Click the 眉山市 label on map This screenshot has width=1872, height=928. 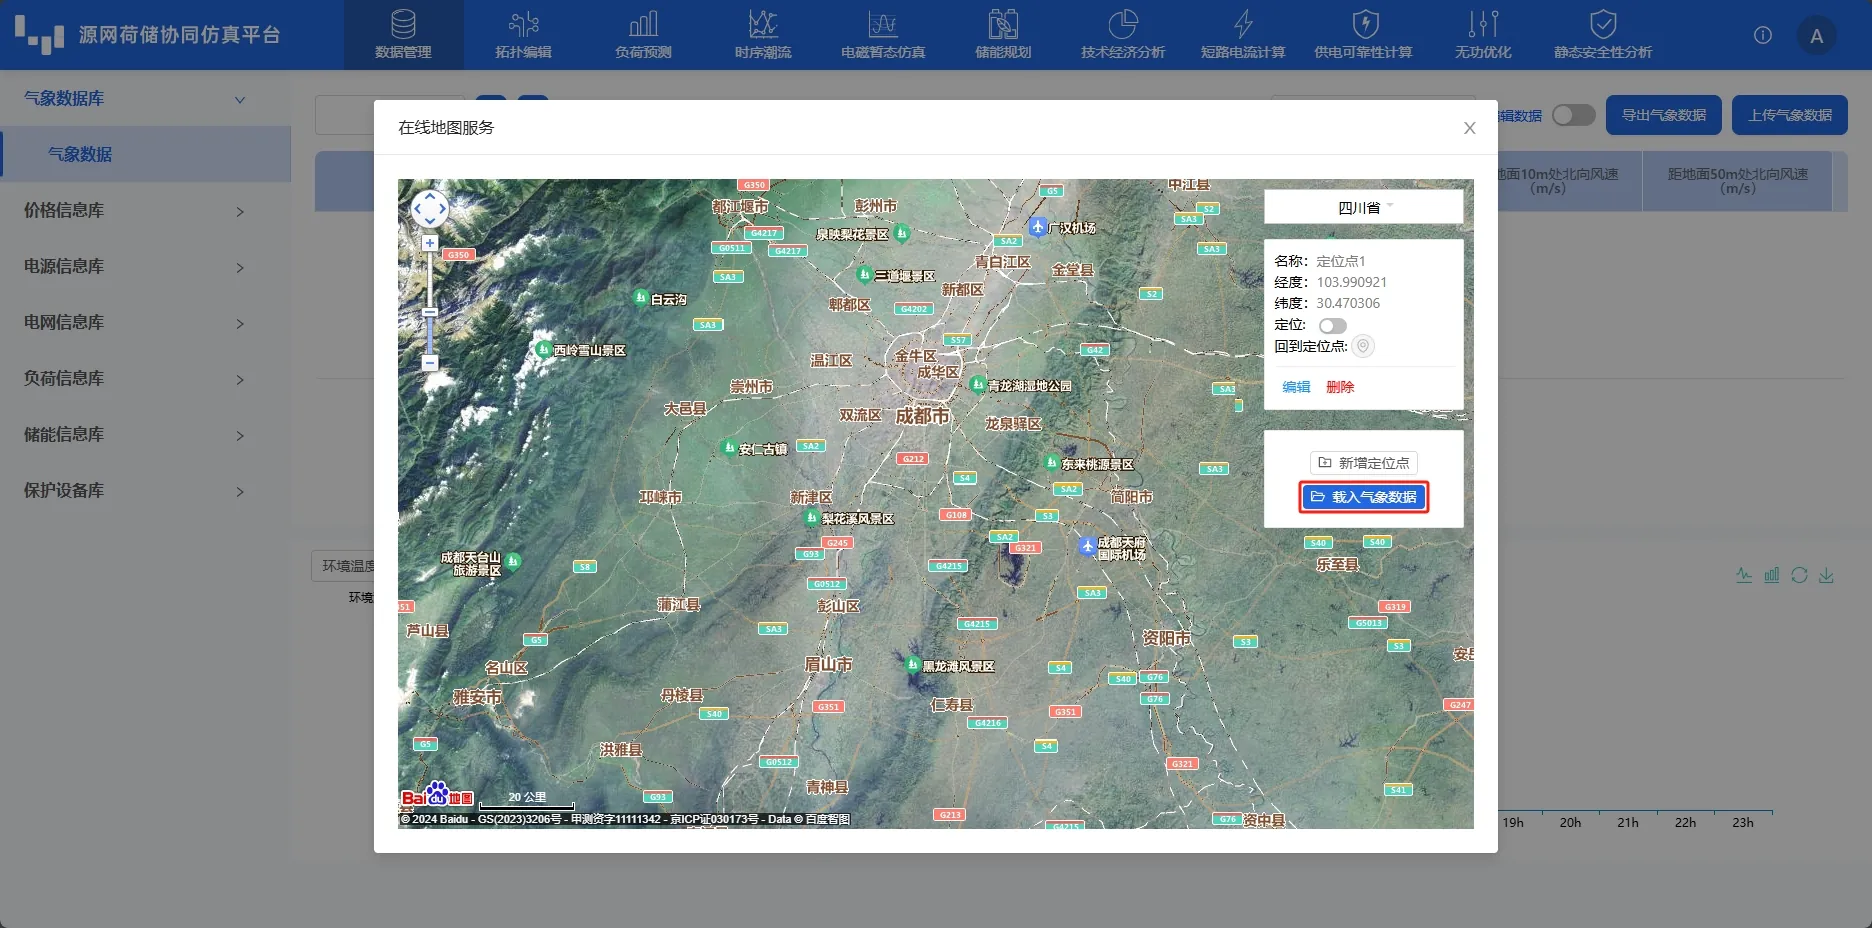[x=829, y=664]
